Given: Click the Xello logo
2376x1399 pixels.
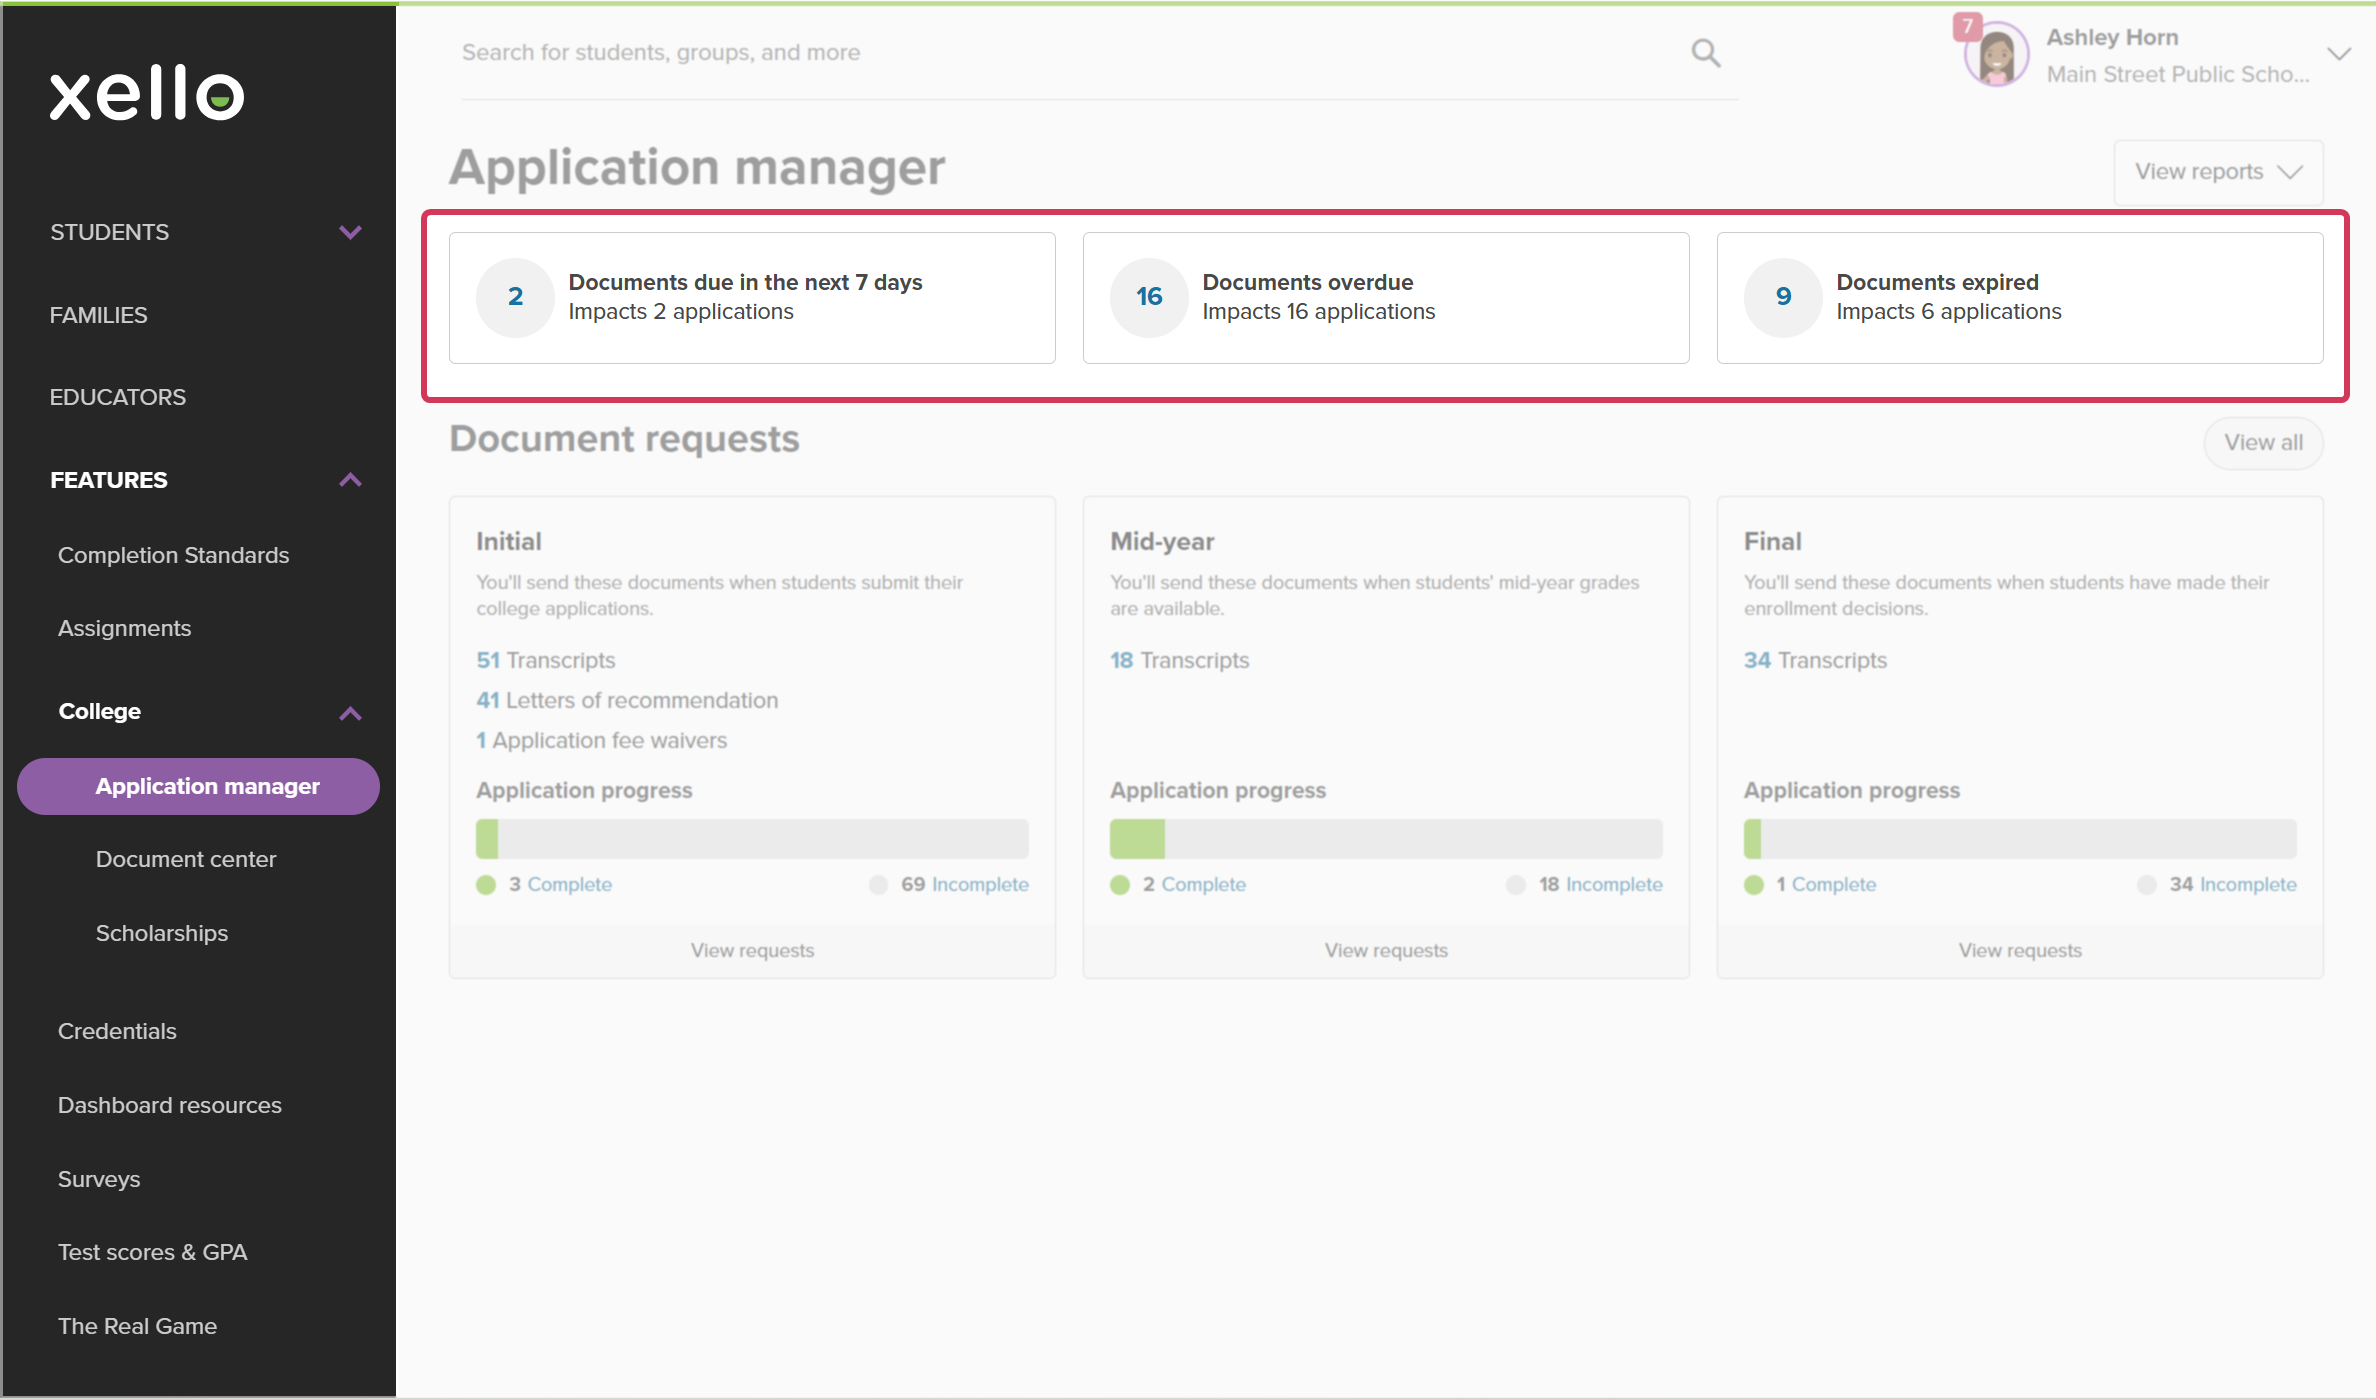Looking at the screenshot, I should pos(147,94).
